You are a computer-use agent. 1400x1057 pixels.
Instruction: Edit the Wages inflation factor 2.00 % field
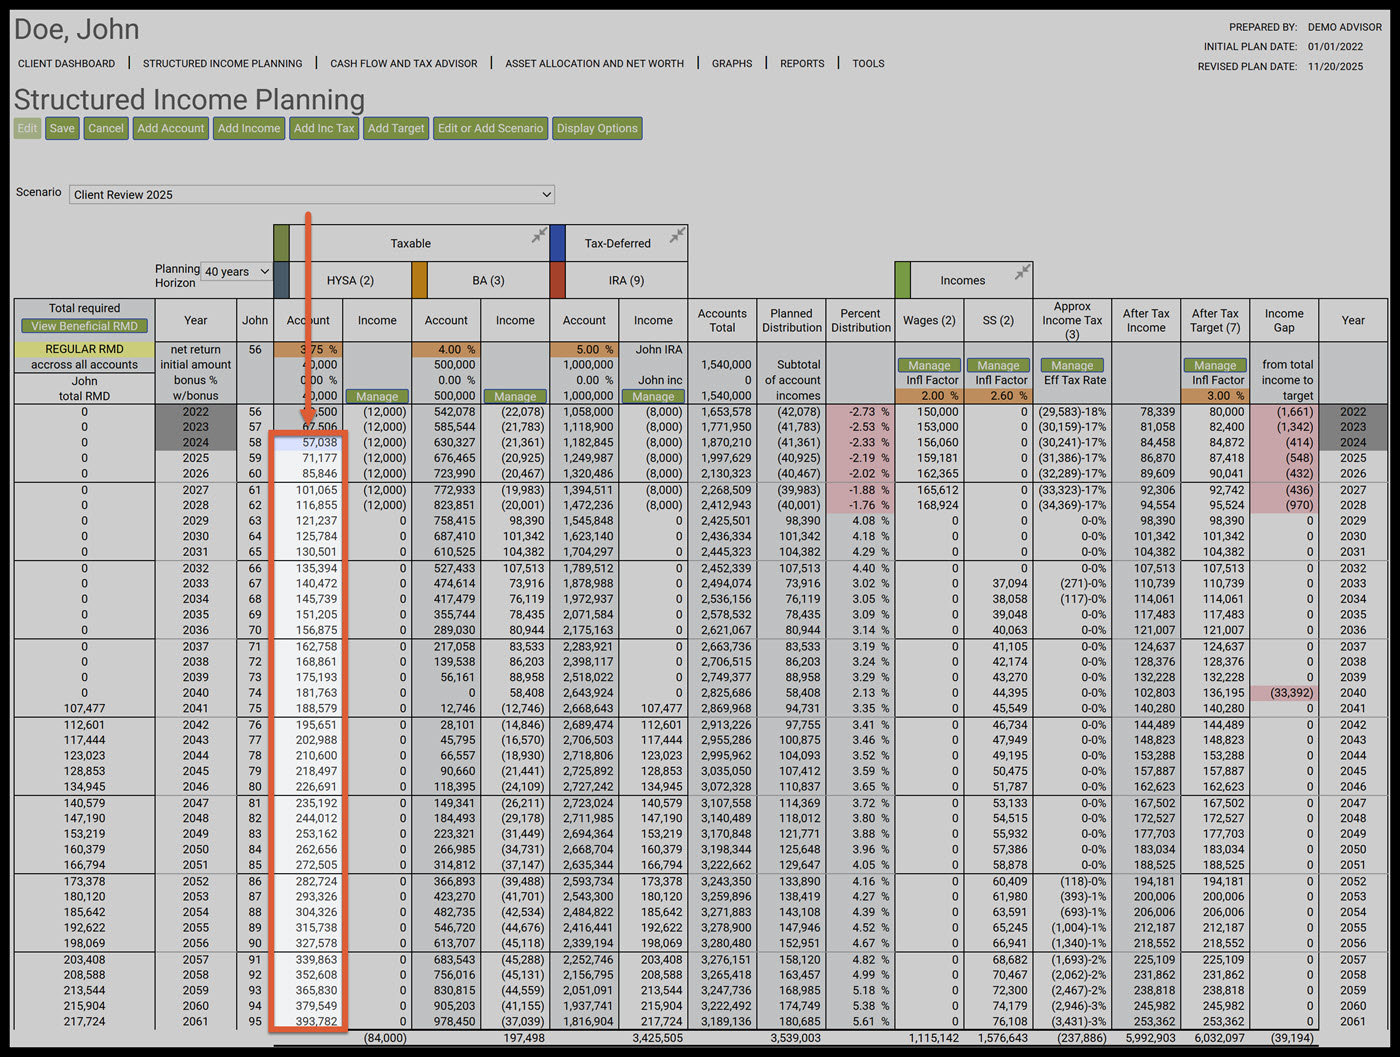[x=929, y=397]
